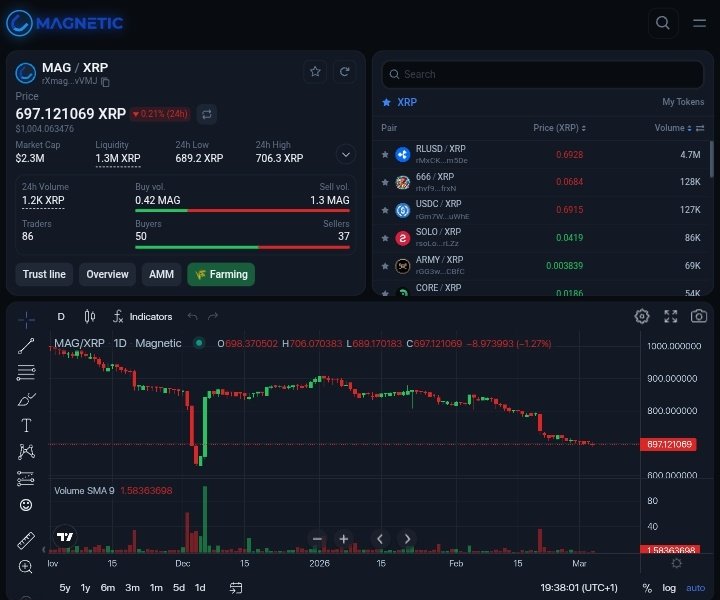Open the 666 / XRP pair
The height and width of the screenshot is (600, 720).
click(x=542, y=182)
